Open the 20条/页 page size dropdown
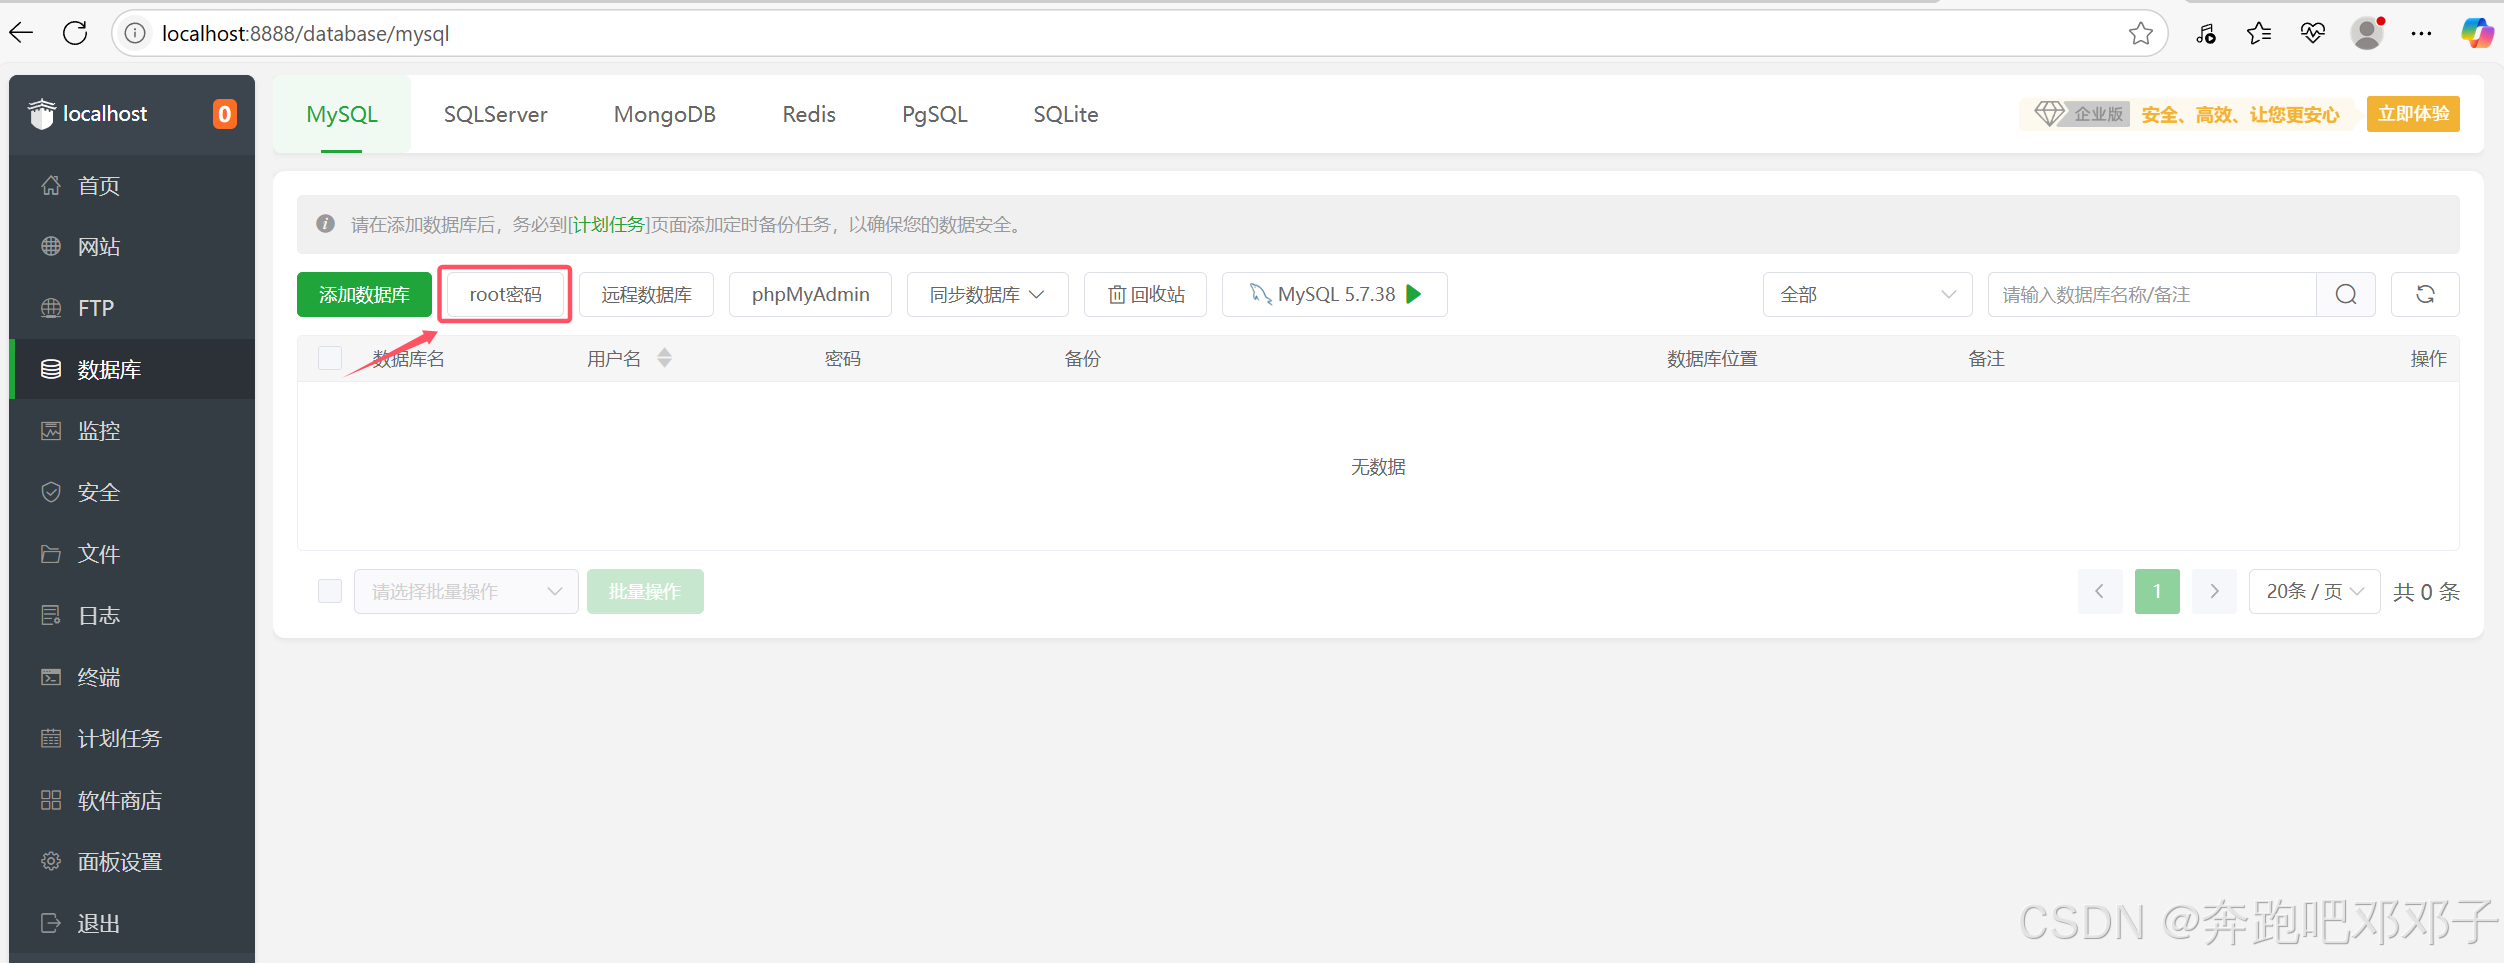Image resolution: width=2504 pixels, height=963 pixels. [2314, 591]
